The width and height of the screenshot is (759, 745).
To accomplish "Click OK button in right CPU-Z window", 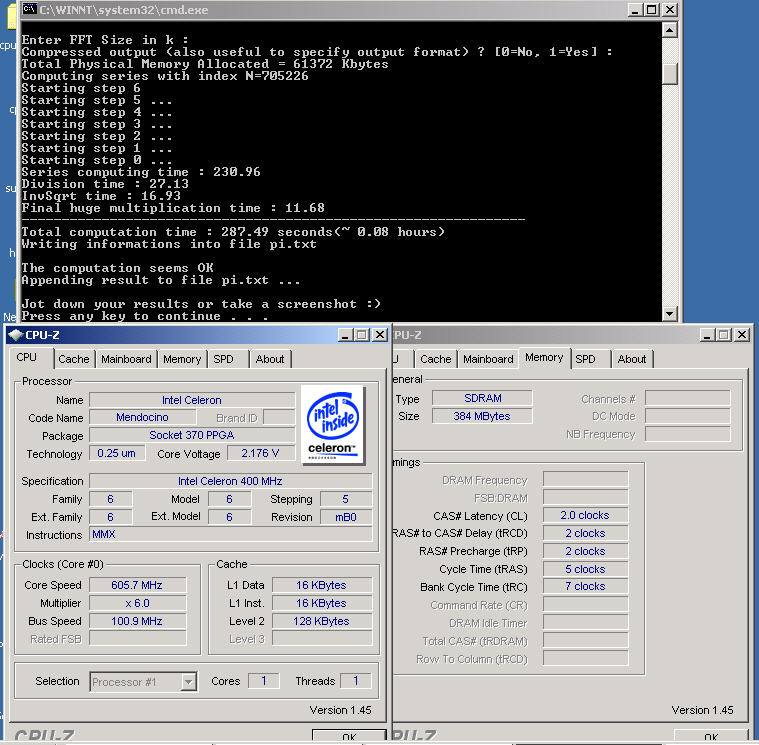I will tap(711, 737).
